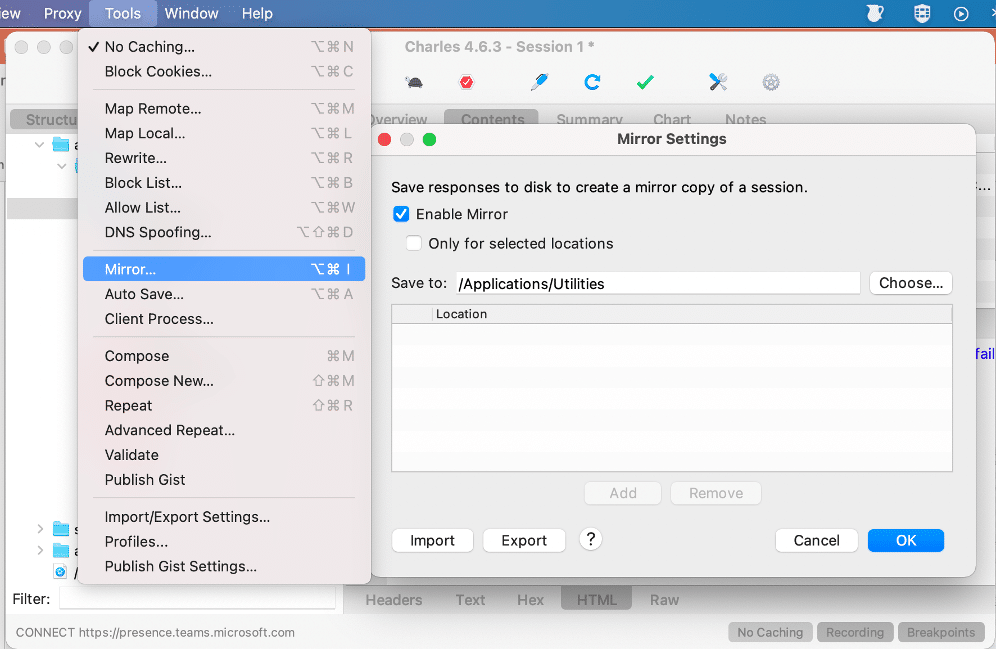
Task: Expand the folder starting with 's'
Action: [x=40, y=528]
